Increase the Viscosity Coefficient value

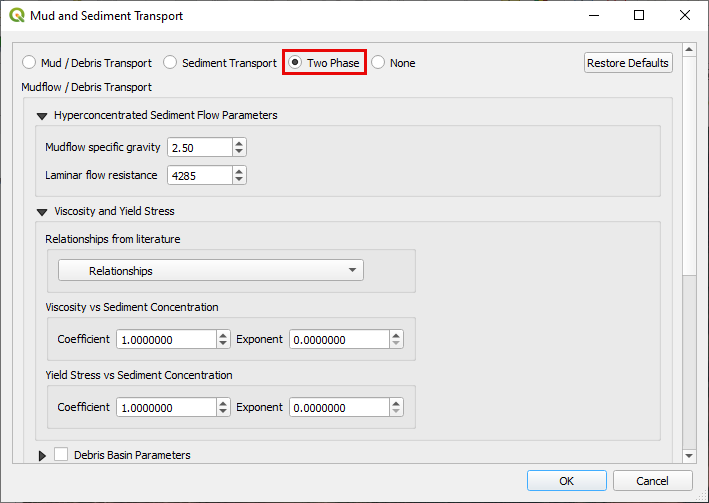(223, 335)
